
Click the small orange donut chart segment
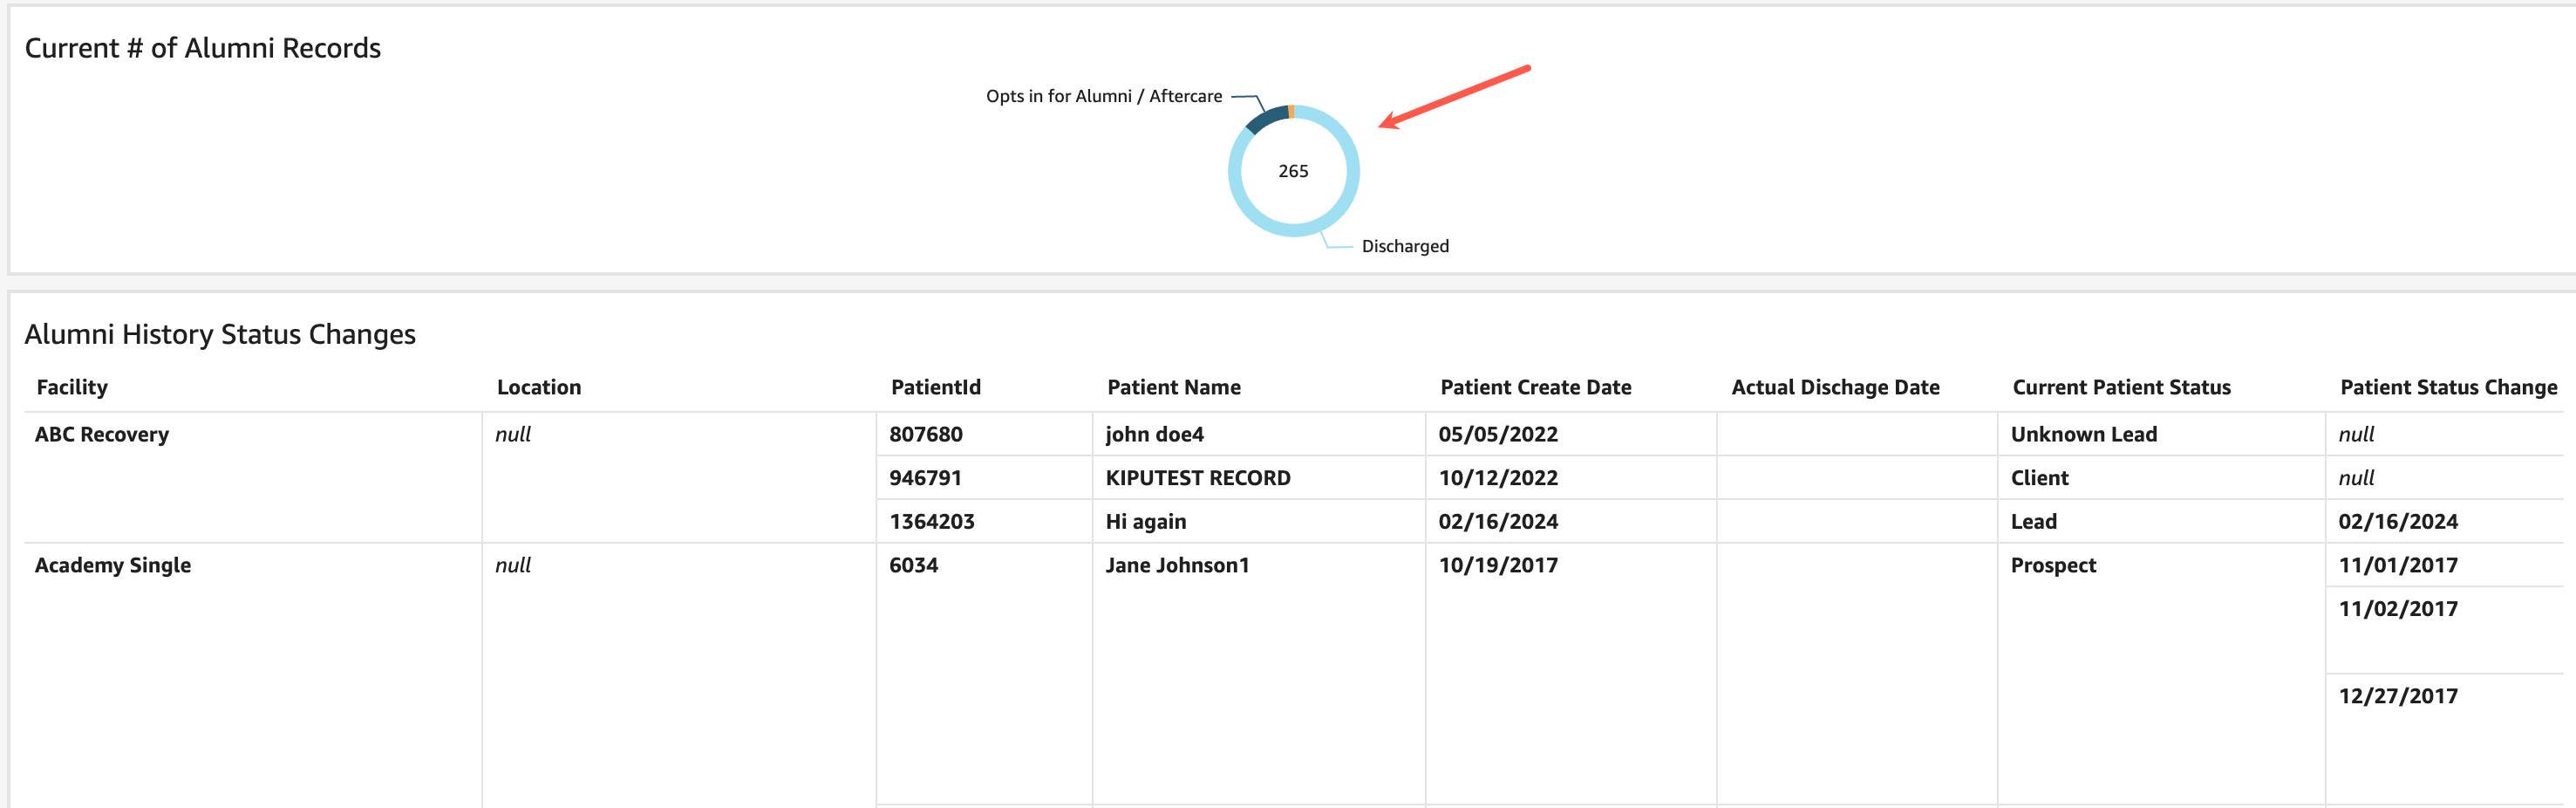(1291, 111)
